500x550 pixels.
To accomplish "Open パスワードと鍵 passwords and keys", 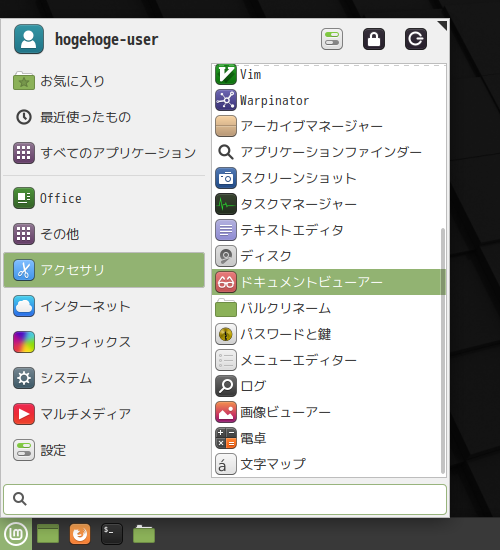I will [328, 334].
